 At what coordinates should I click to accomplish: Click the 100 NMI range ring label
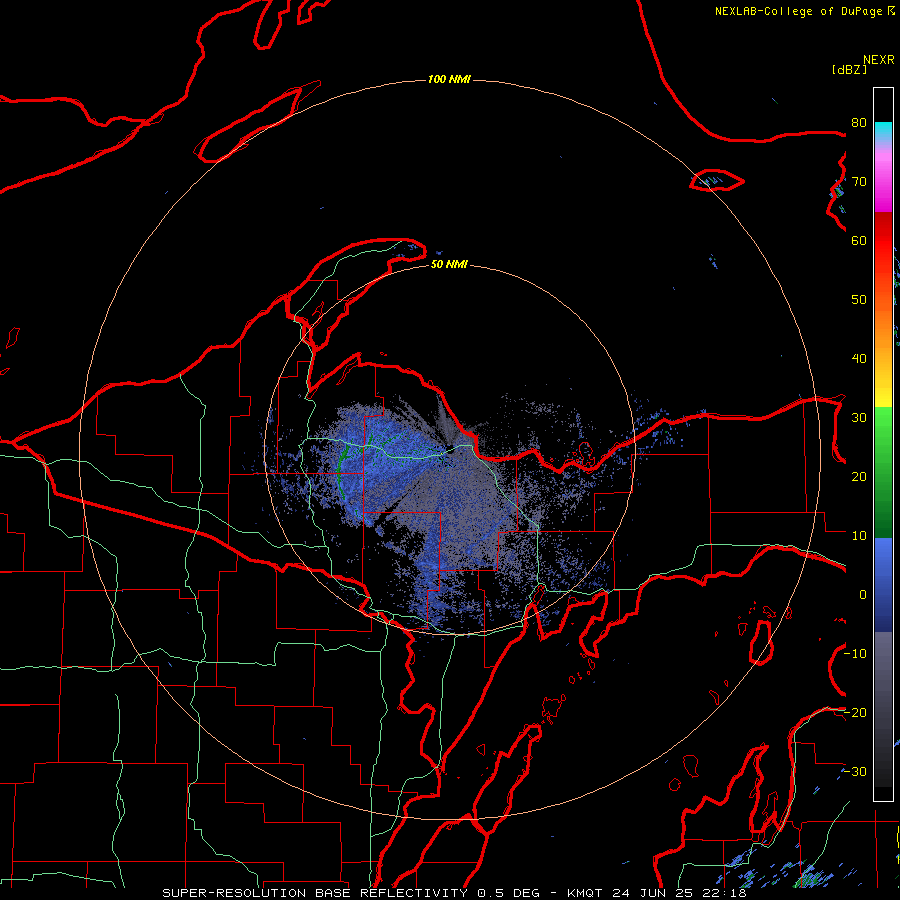click(x=449, y=79)
